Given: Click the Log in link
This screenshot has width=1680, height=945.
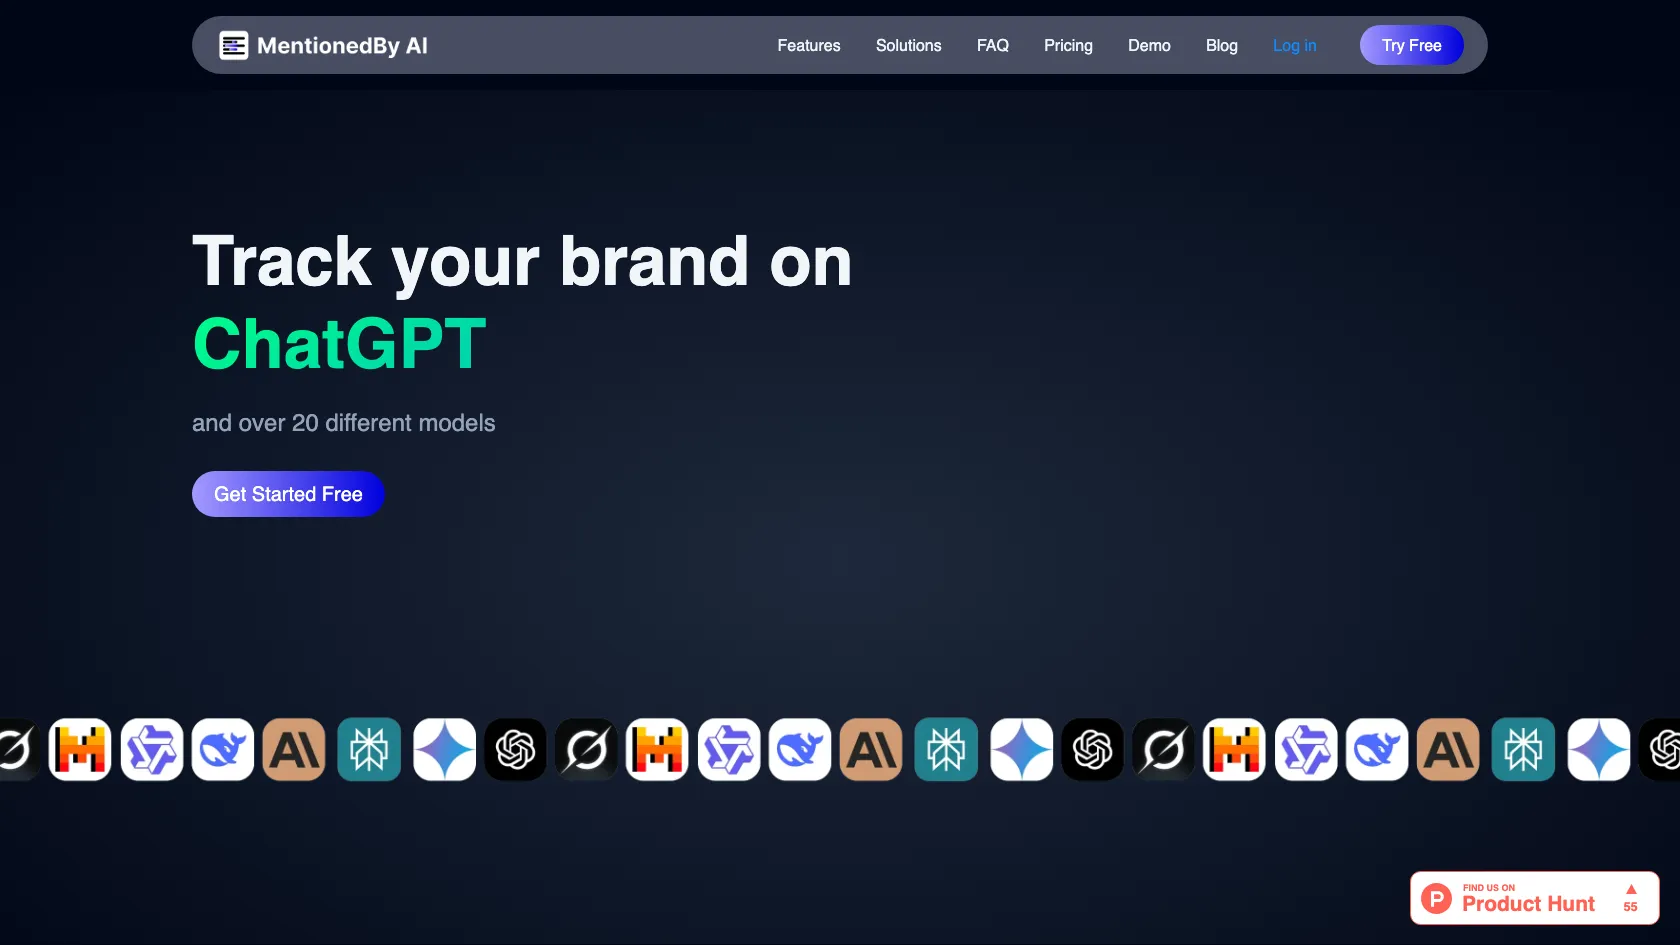Looking at the screenshot, I should tap(1295, 45).
